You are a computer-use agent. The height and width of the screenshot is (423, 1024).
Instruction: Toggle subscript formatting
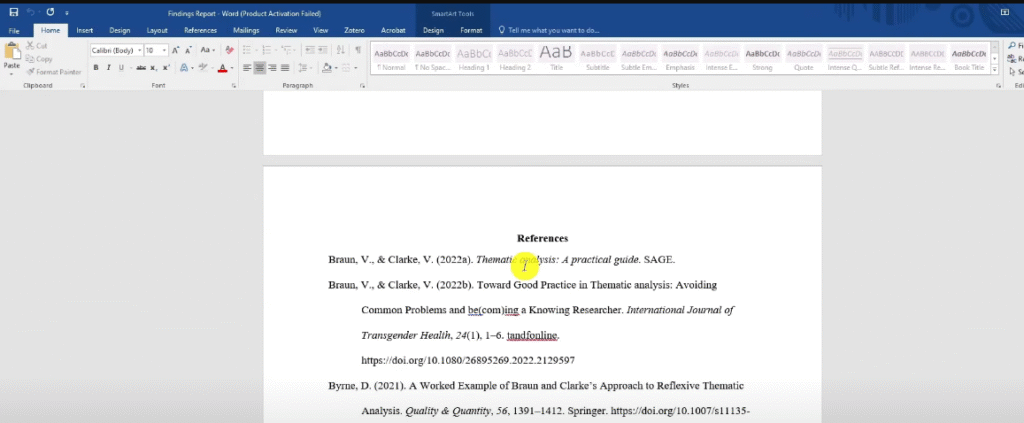tap(153, 67)
